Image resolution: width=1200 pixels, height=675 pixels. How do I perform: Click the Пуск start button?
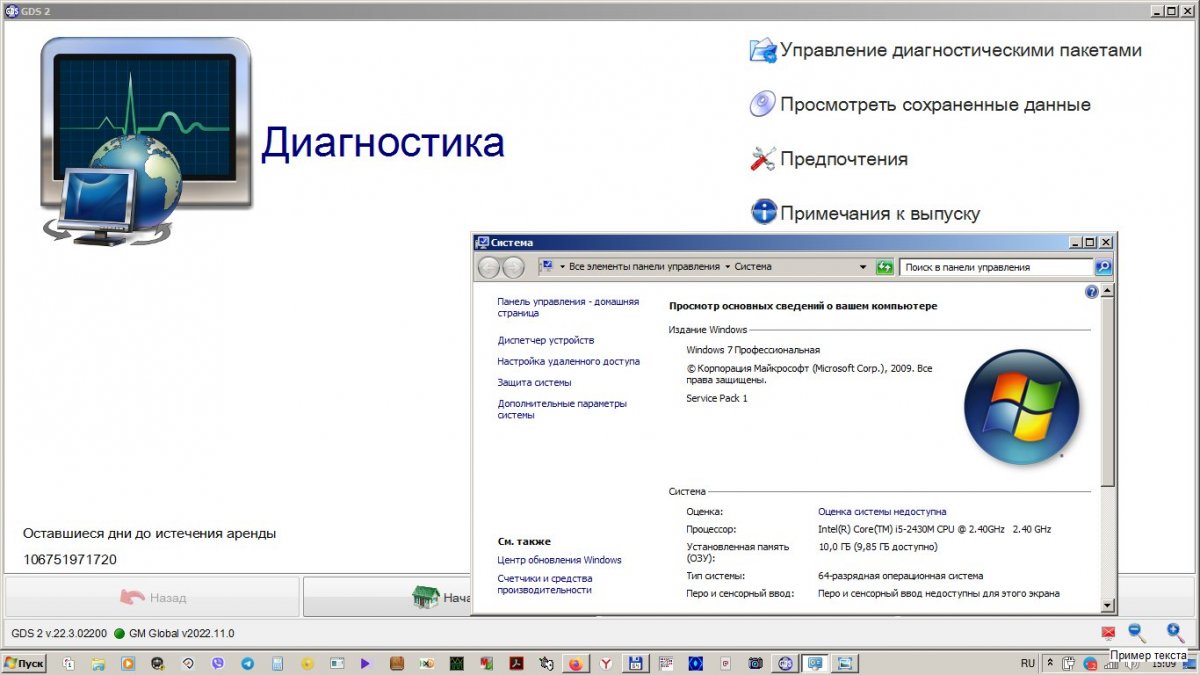[24, 663]
